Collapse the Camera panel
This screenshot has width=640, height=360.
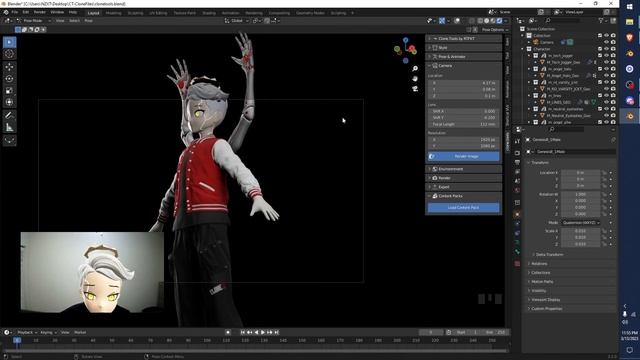point(464,66)
